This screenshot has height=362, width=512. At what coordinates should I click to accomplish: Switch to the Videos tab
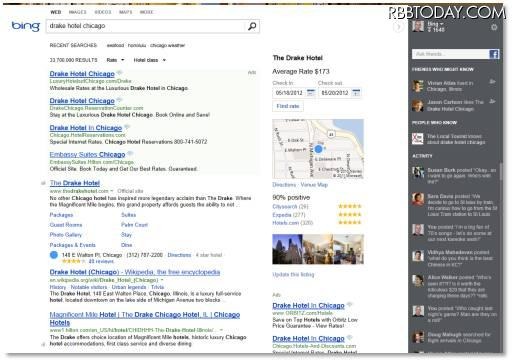pos(103,12)
